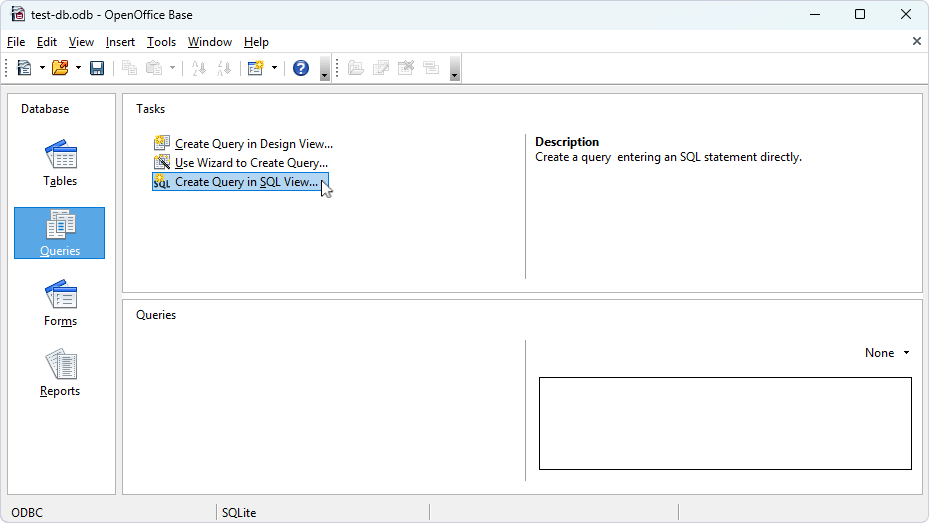Open OpenOffice Help via question mark icon

301,68
